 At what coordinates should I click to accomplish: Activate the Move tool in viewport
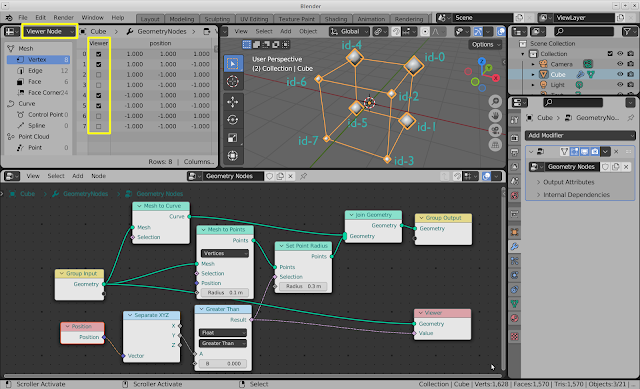pyautogui.click(x=233, y=101)
